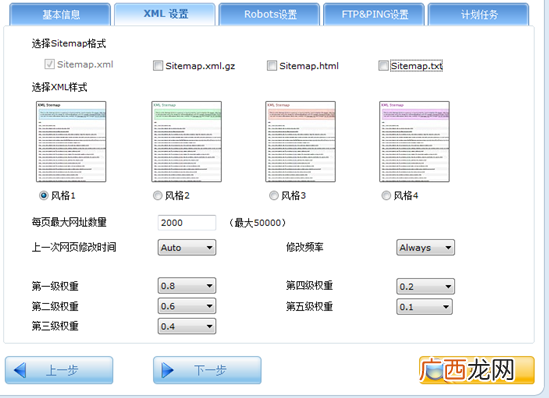Select the 风格4 radio button
The image size is (549, 398).
(x=386, y=195)
